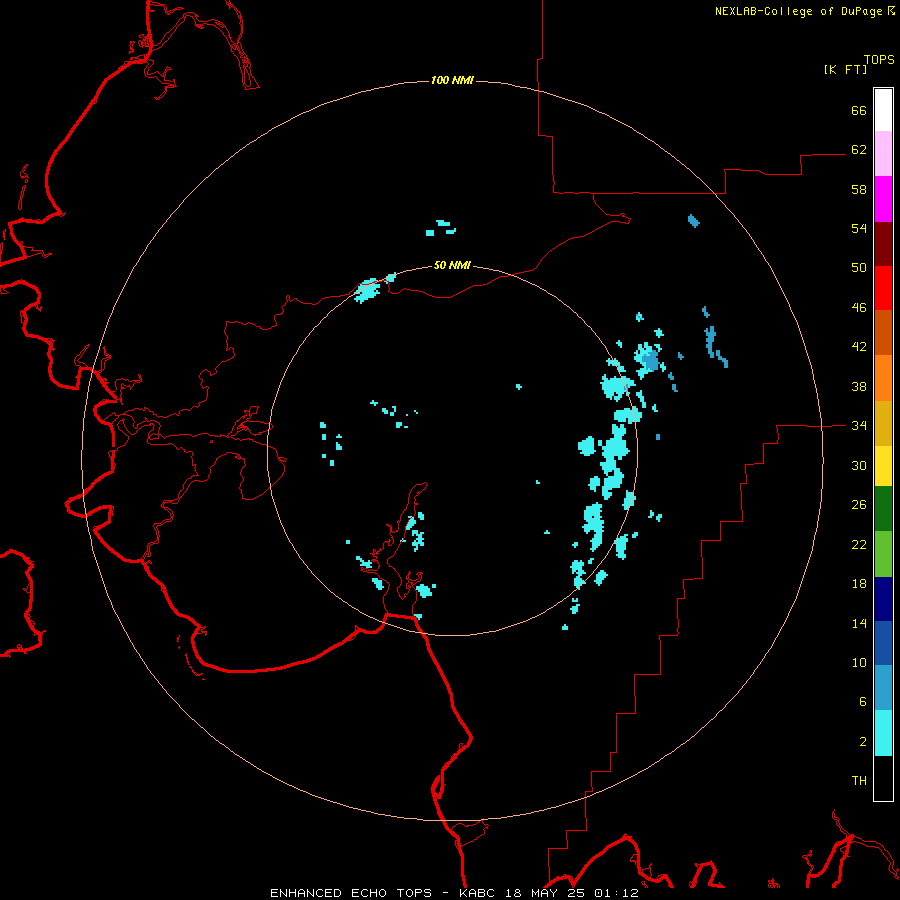Pick the bright yellow legend swatch

coord(883,466)
